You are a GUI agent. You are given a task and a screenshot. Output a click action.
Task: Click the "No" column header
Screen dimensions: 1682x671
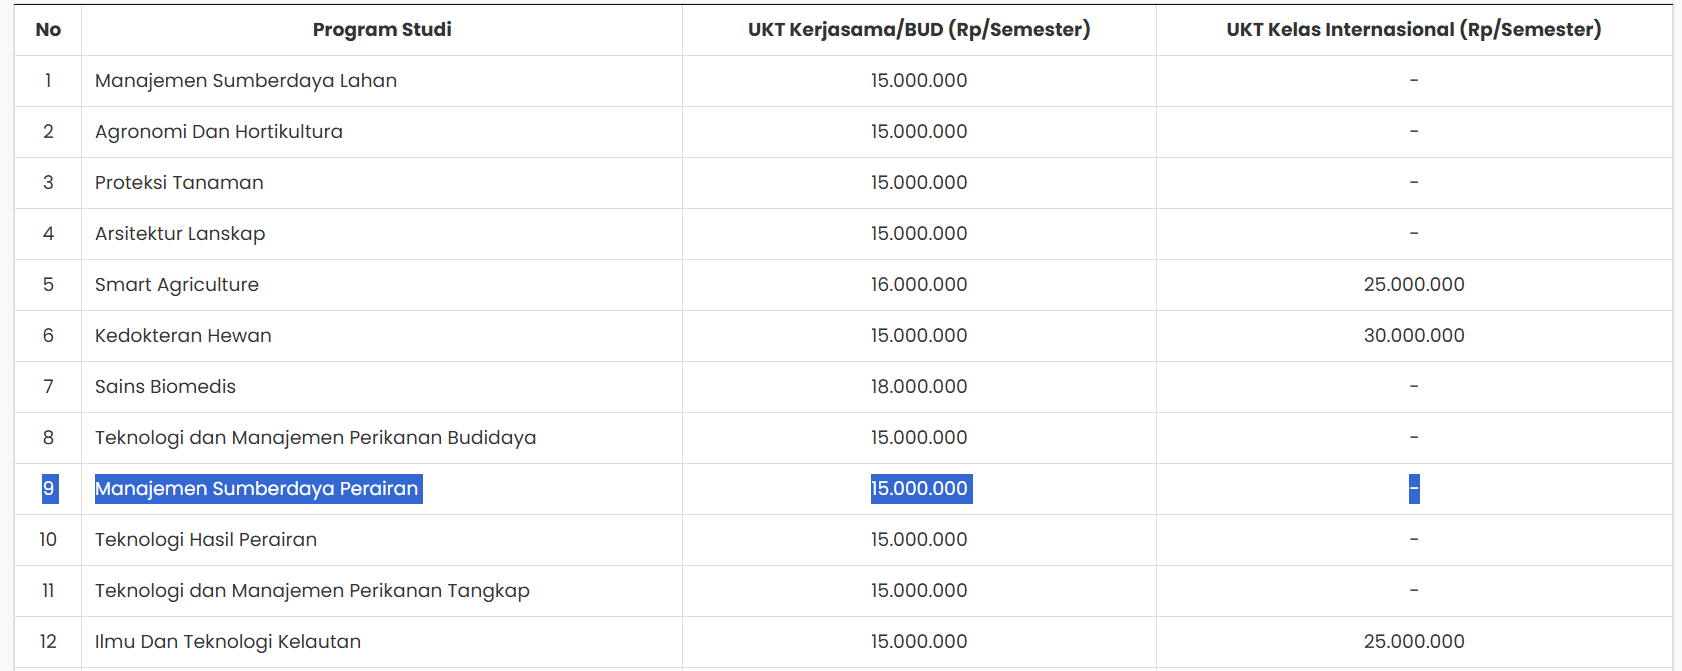click(48, 30)
